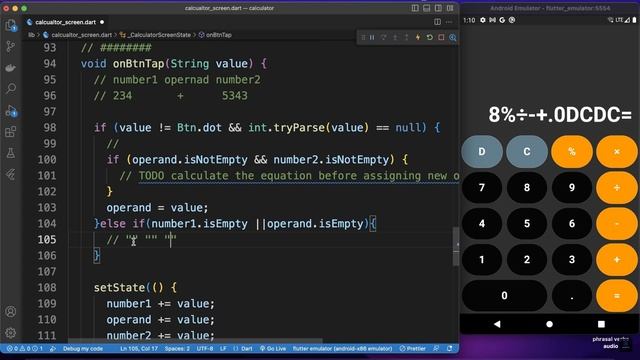Open the Testing flask view
Image resolution: width=640 pixels, height=360 pixels.
(11, 153)
